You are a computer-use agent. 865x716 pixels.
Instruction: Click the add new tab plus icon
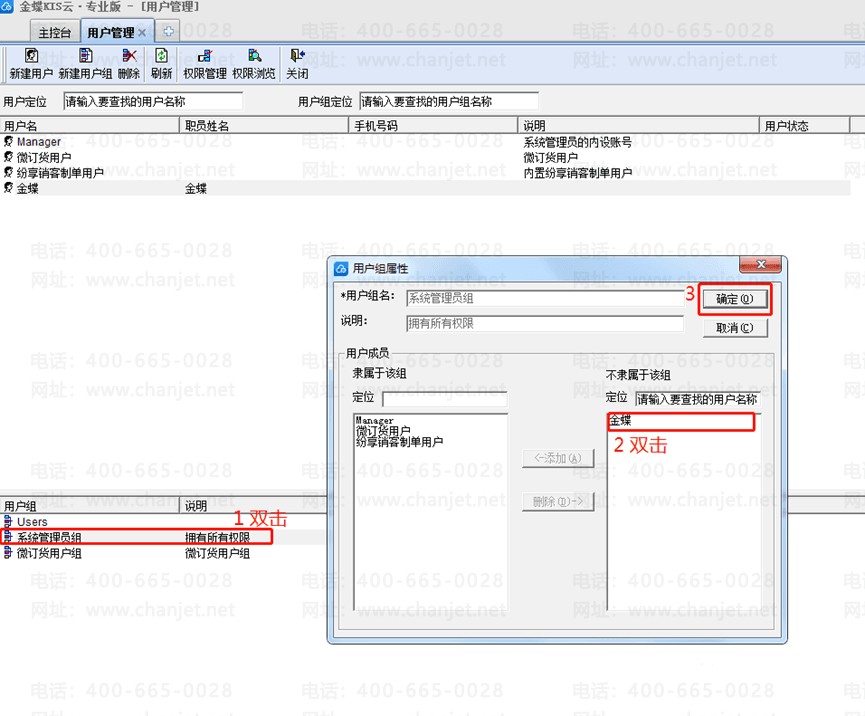pos(168,32)
